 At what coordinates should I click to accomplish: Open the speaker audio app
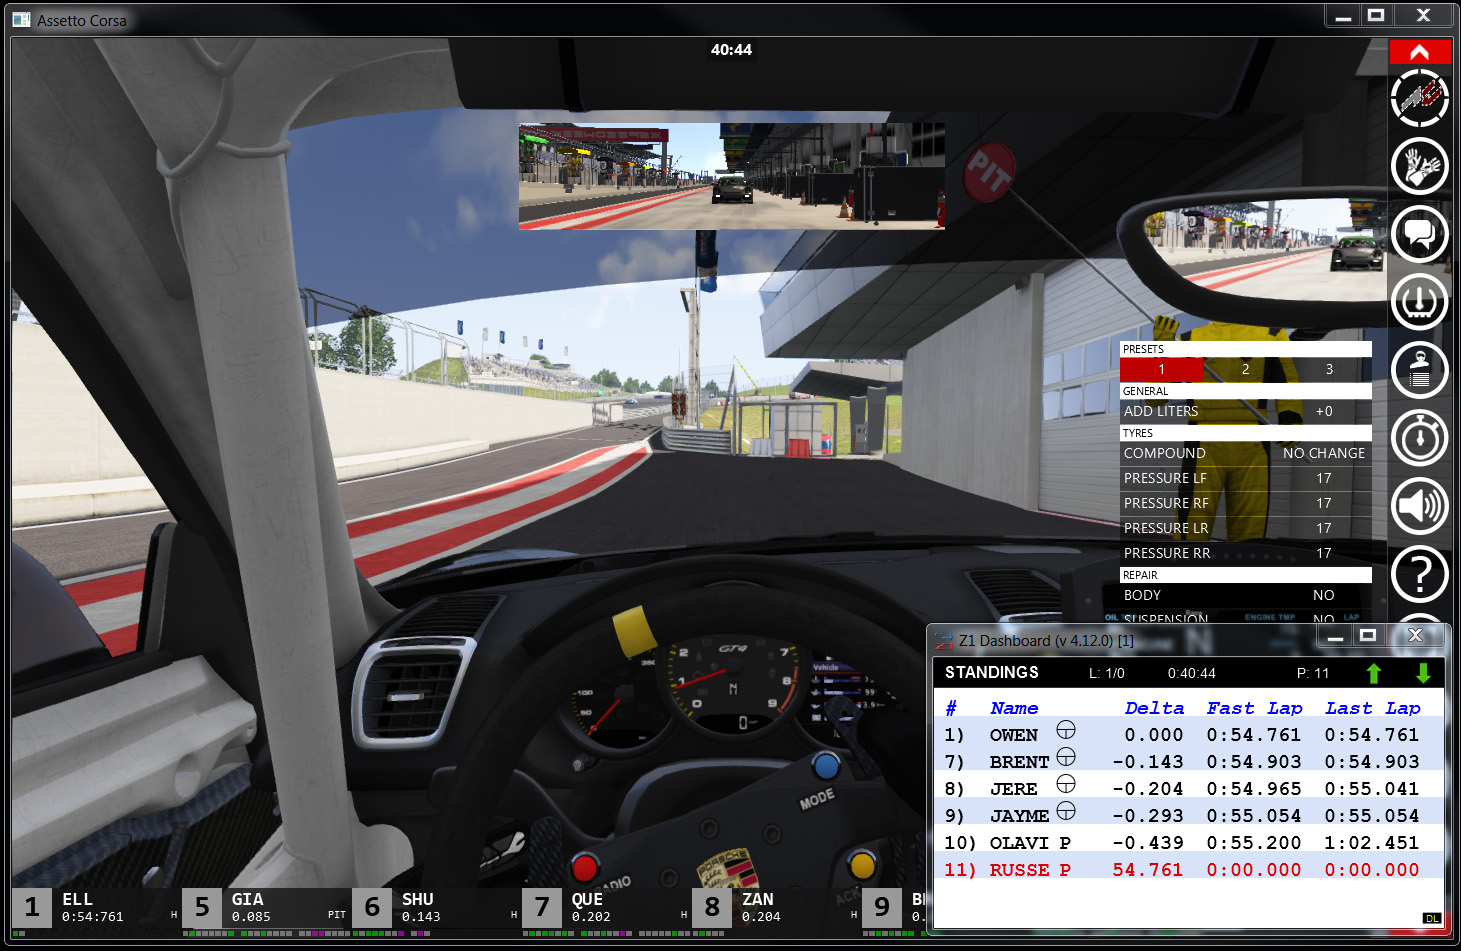(1419, 505)
